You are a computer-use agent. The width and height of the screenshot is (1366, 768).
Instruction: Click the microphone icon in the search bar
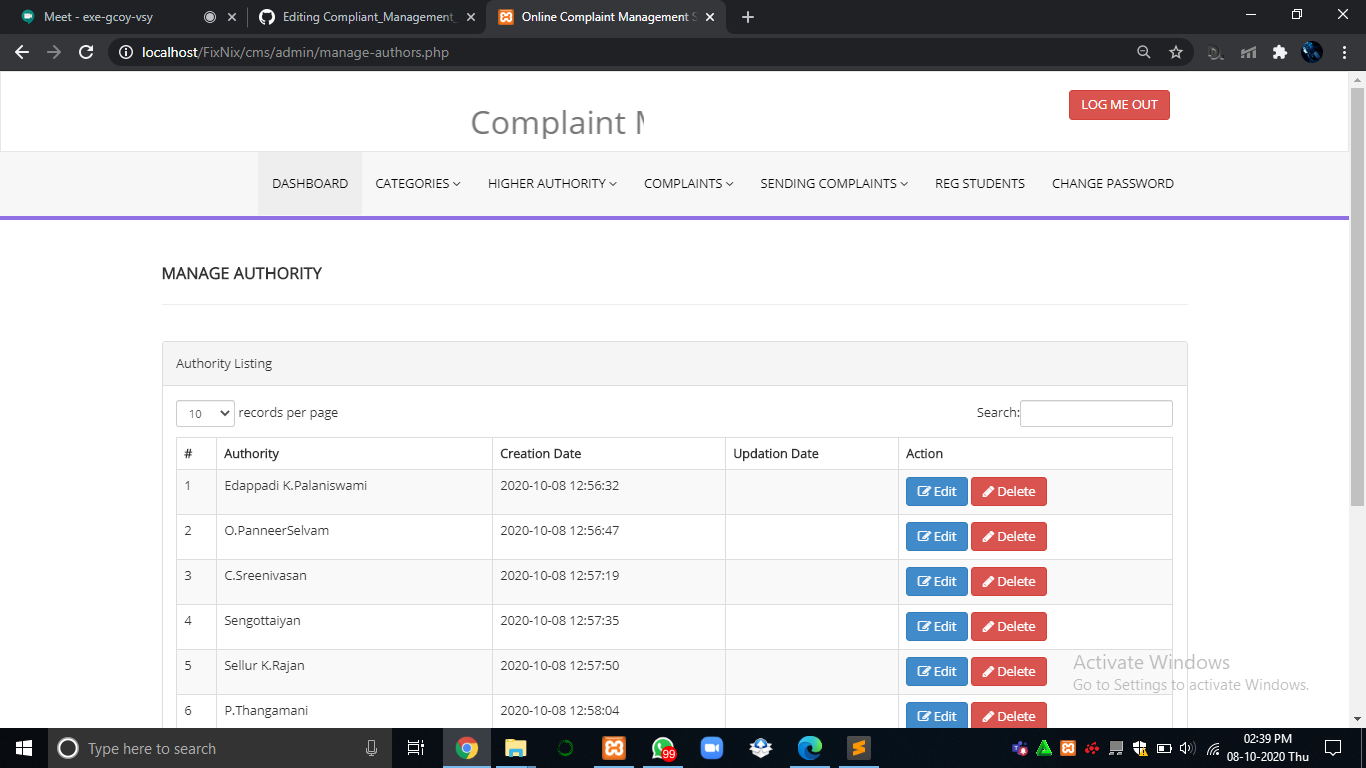(372, 748)
